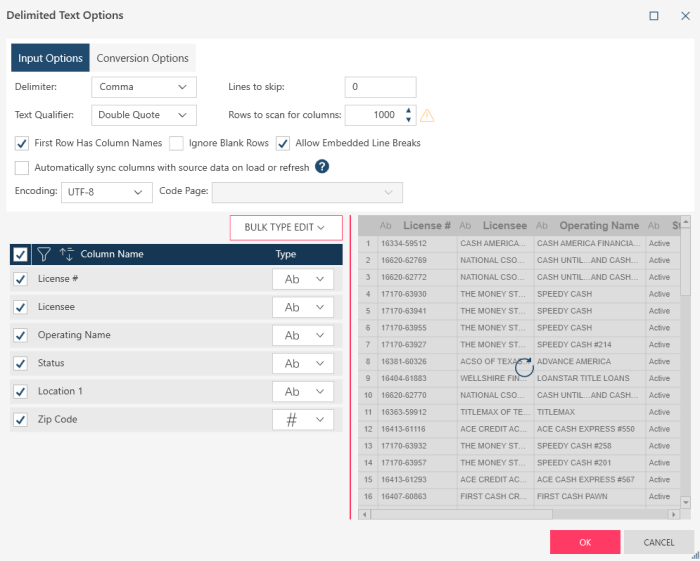Select the Input Options tab

click(50, 58)
